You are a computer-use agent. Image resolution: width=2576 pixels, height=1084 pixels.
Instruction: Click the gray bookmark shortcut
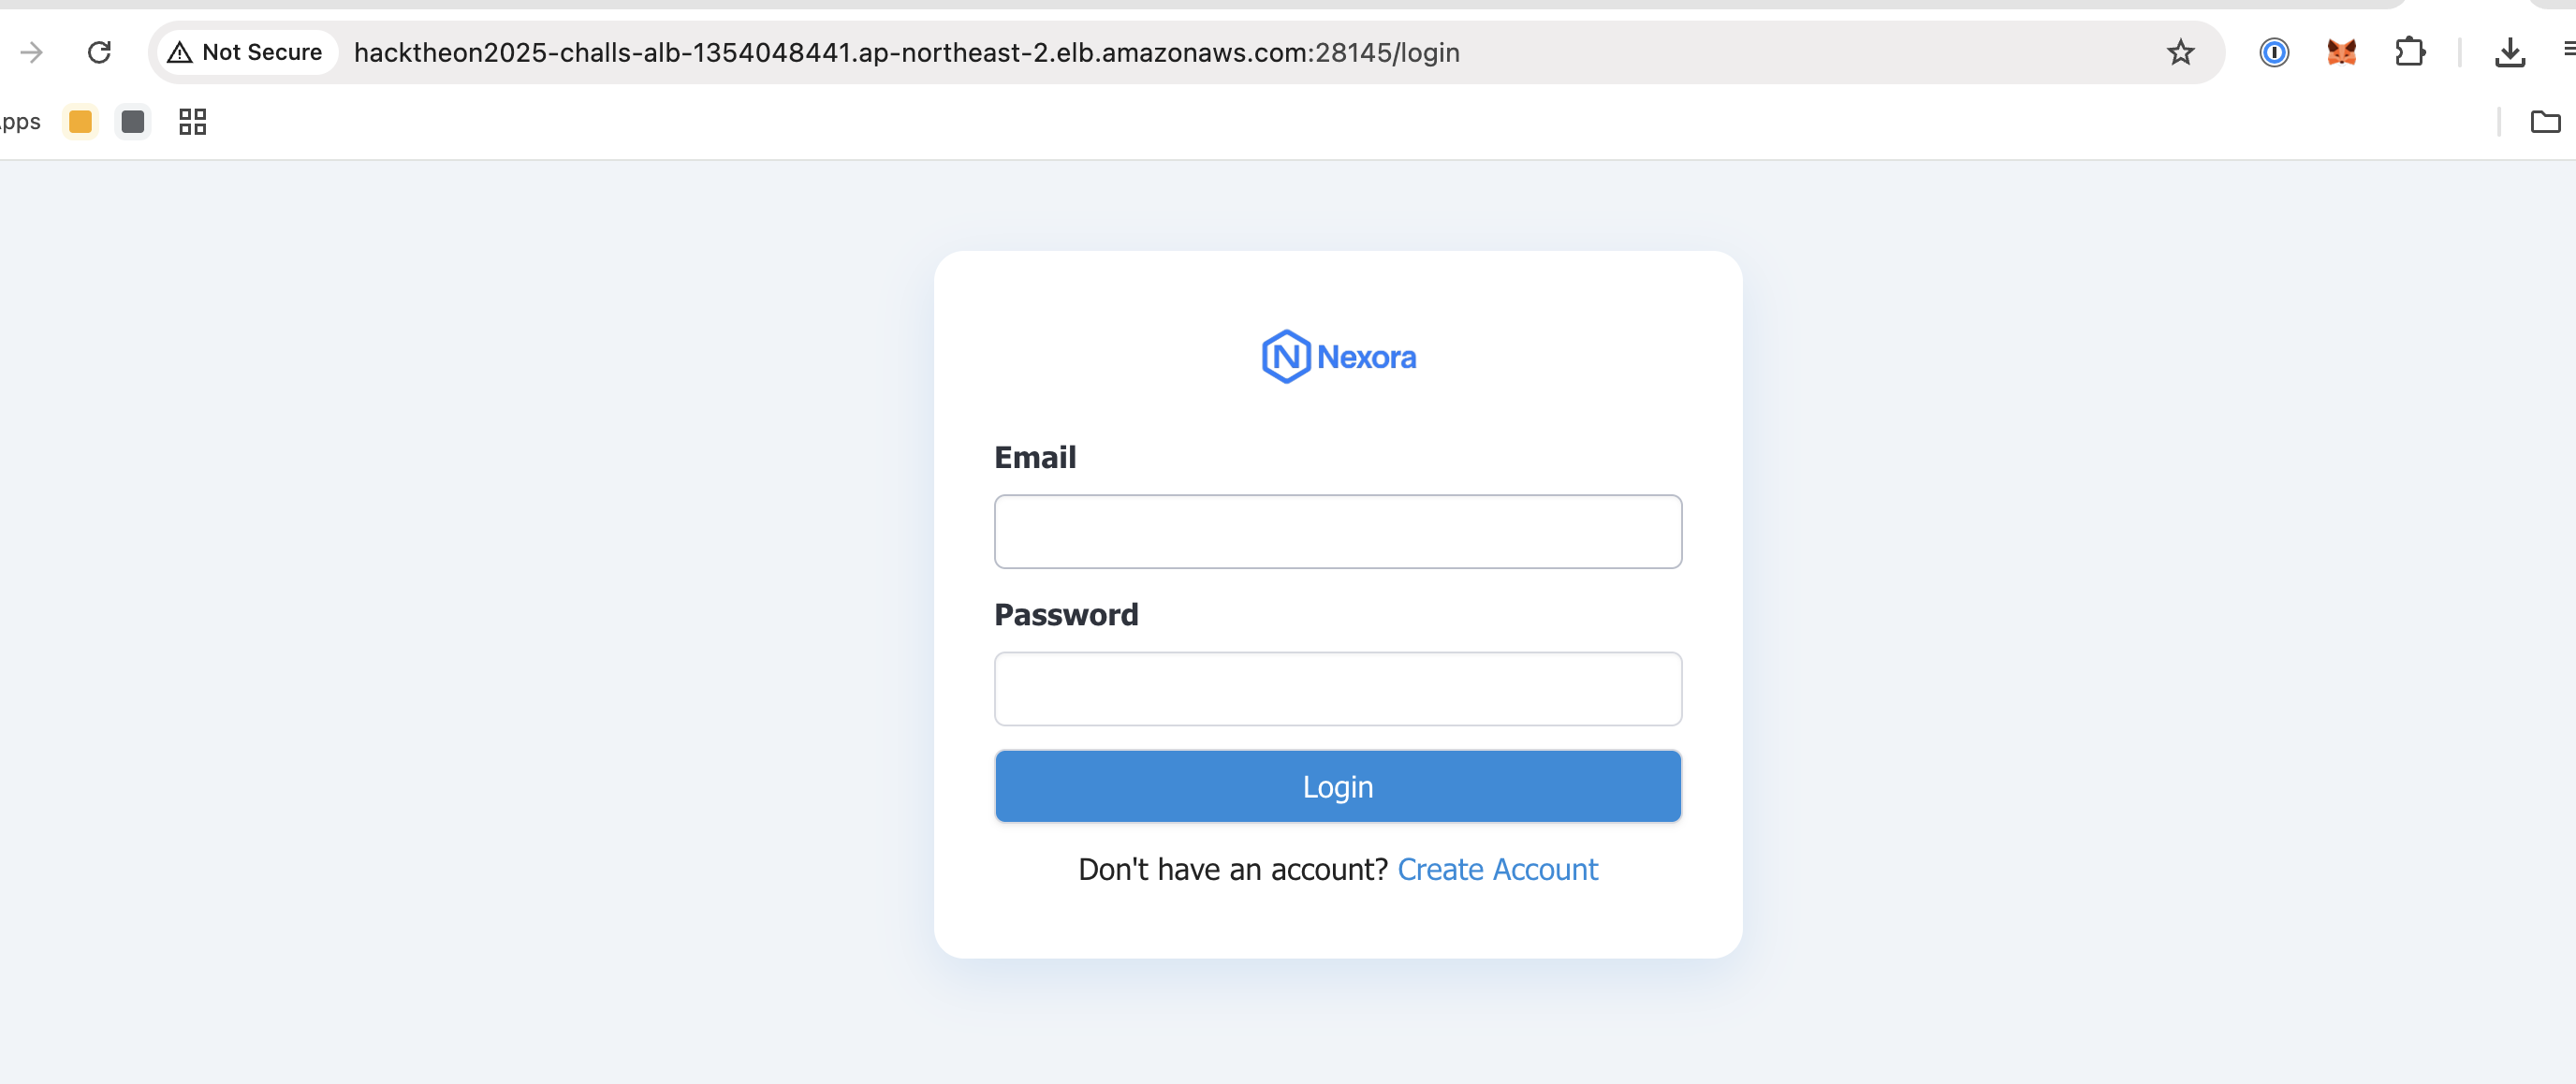pos(132,122)
